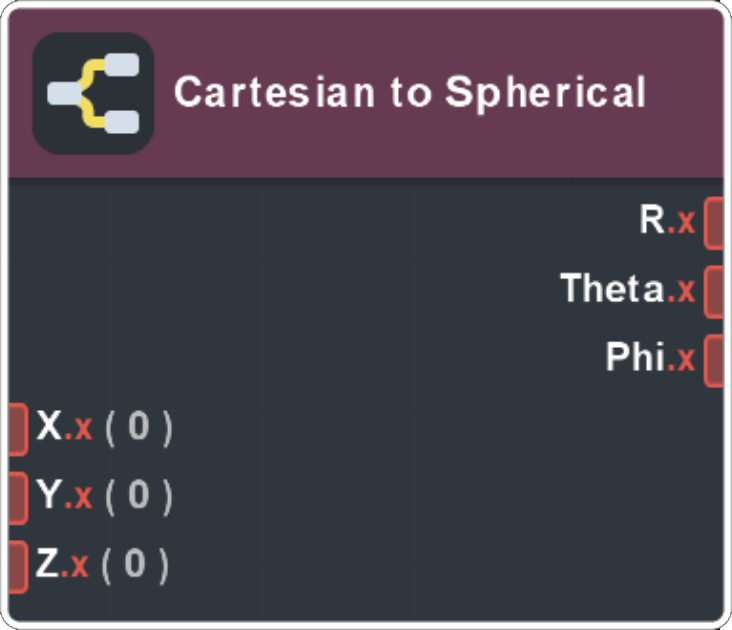Click the Theta.x output label
This screenshot has width=732, height=630.
coord(627,291)
